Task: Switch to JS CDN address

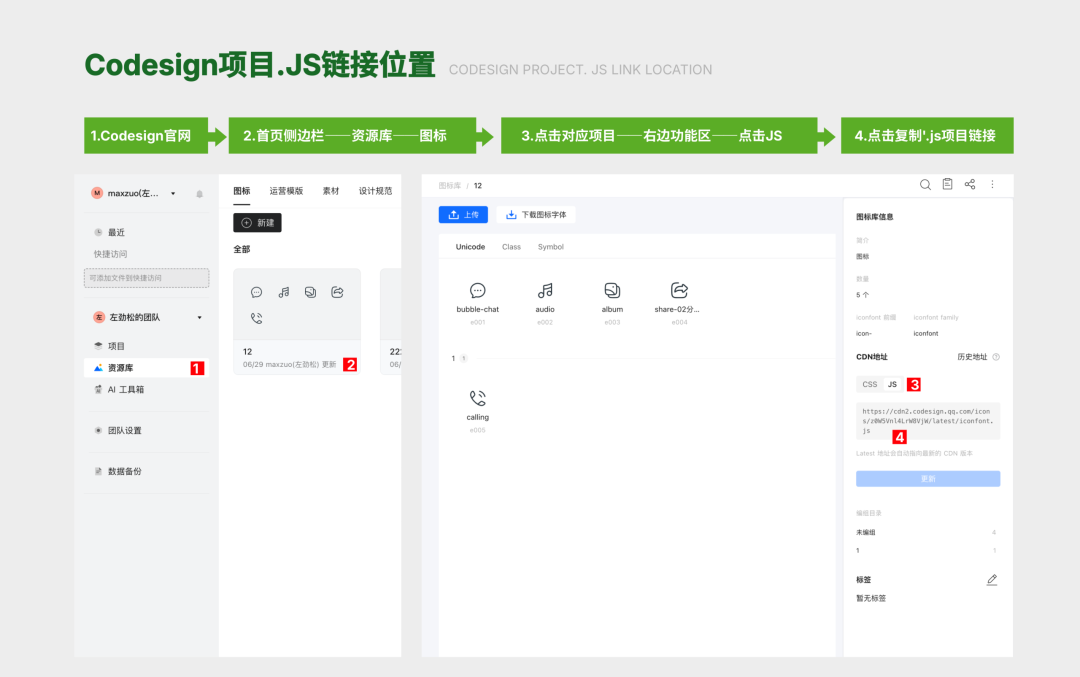Action: (x=893, y=384)
